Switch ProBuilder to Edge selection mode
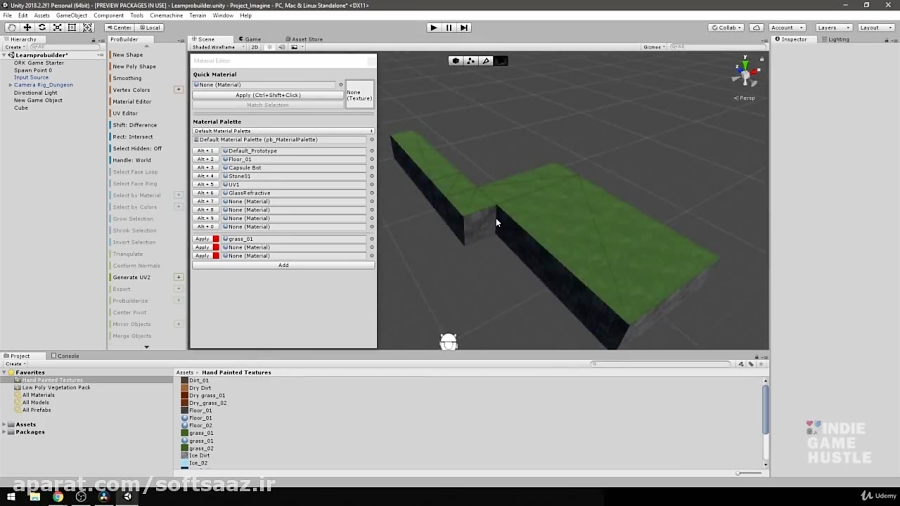900x506 pixels. [486, 61]
